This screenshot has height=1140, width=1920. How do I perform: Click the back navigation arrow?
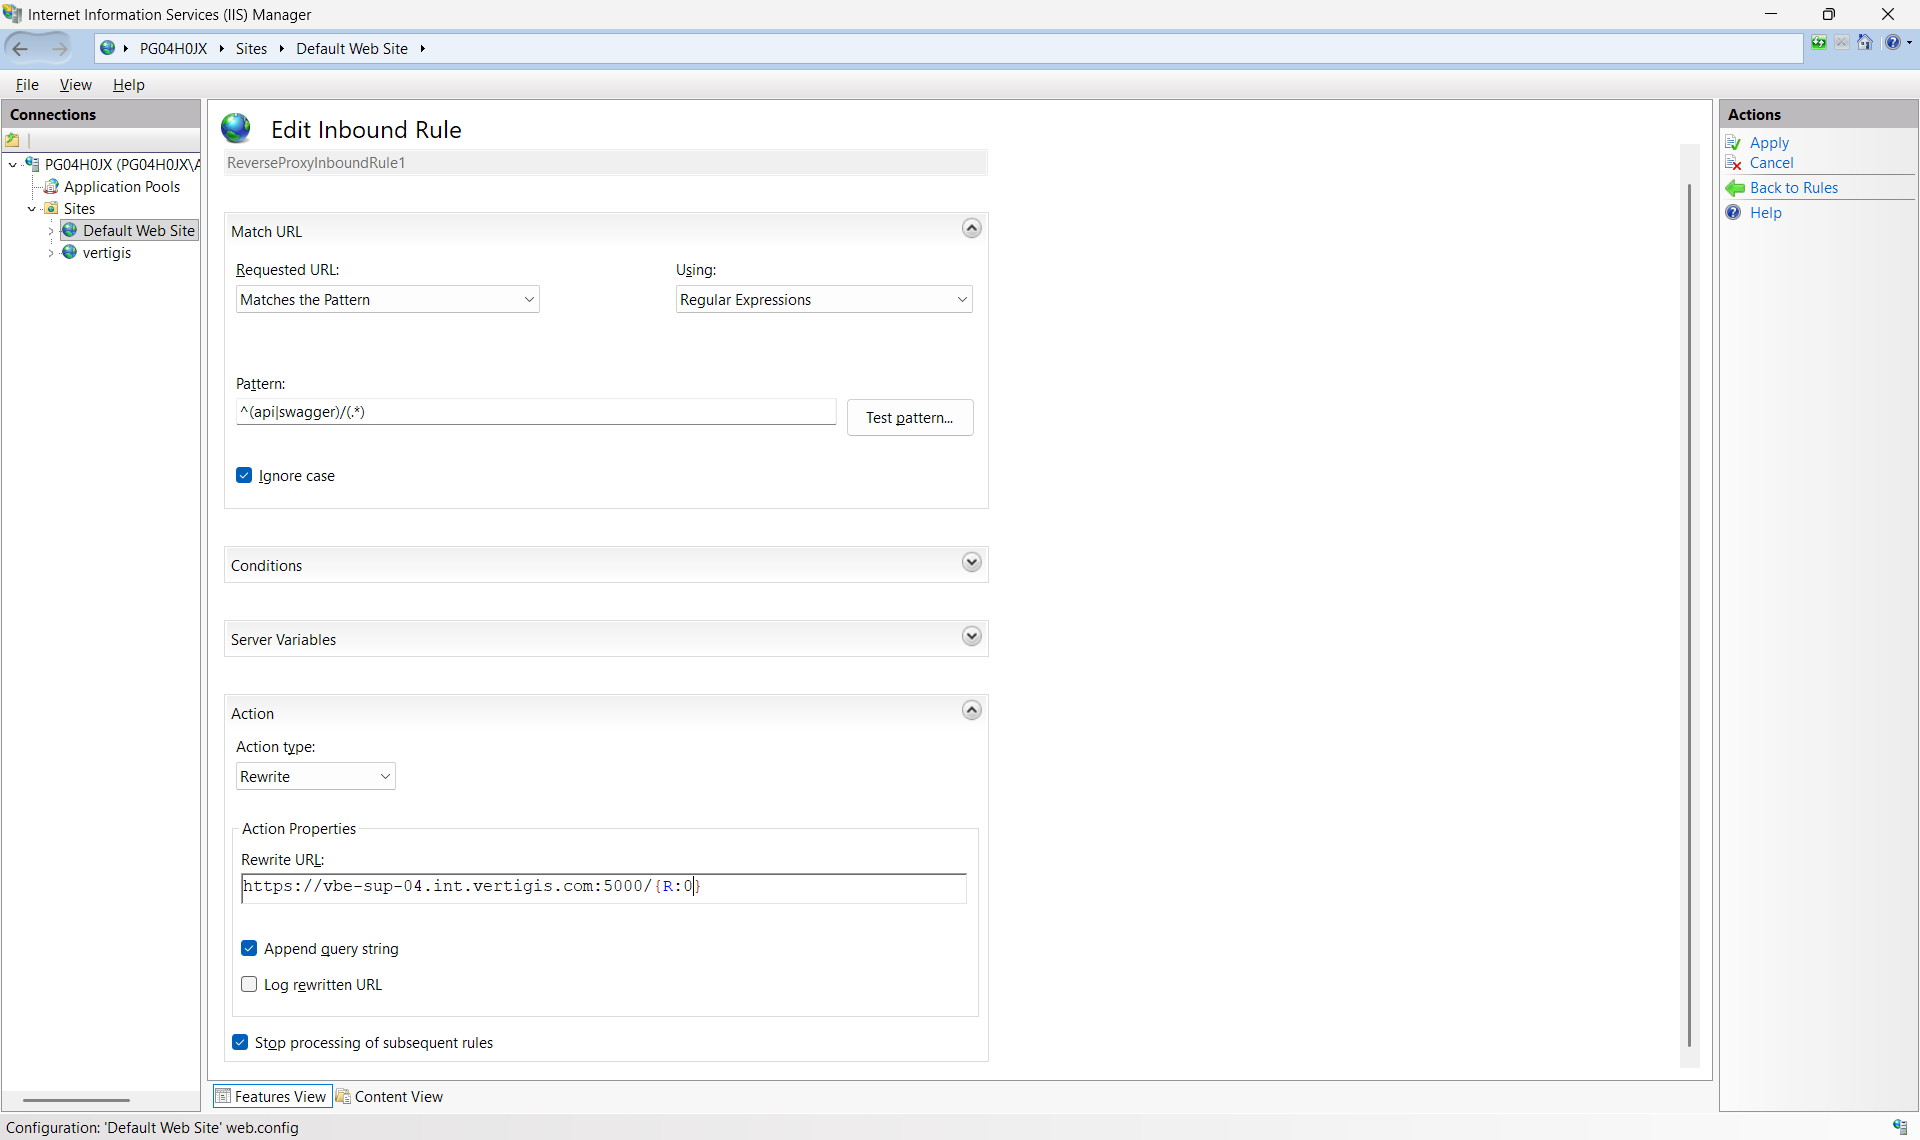(21, 48)
